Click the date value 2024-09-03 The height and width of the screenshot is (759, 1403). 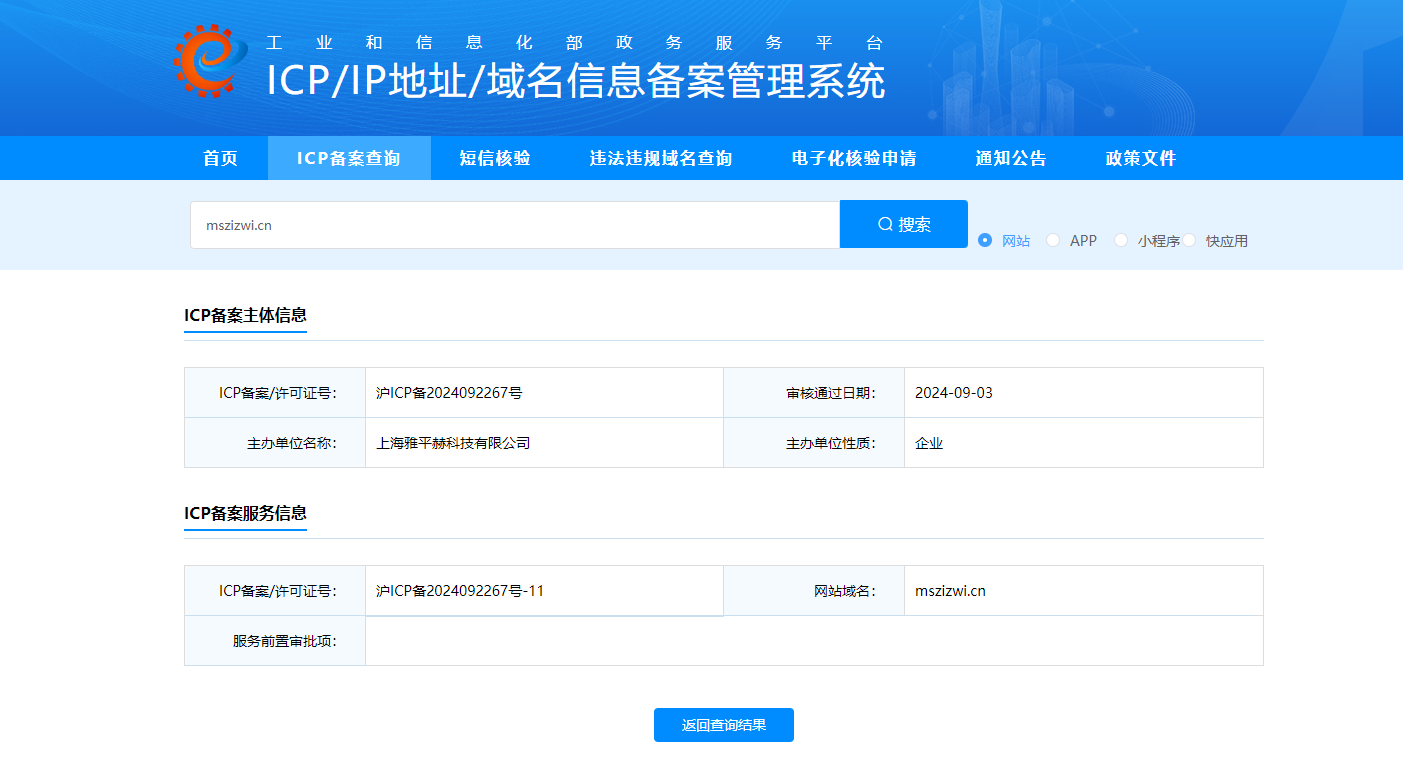pos(954,393)
